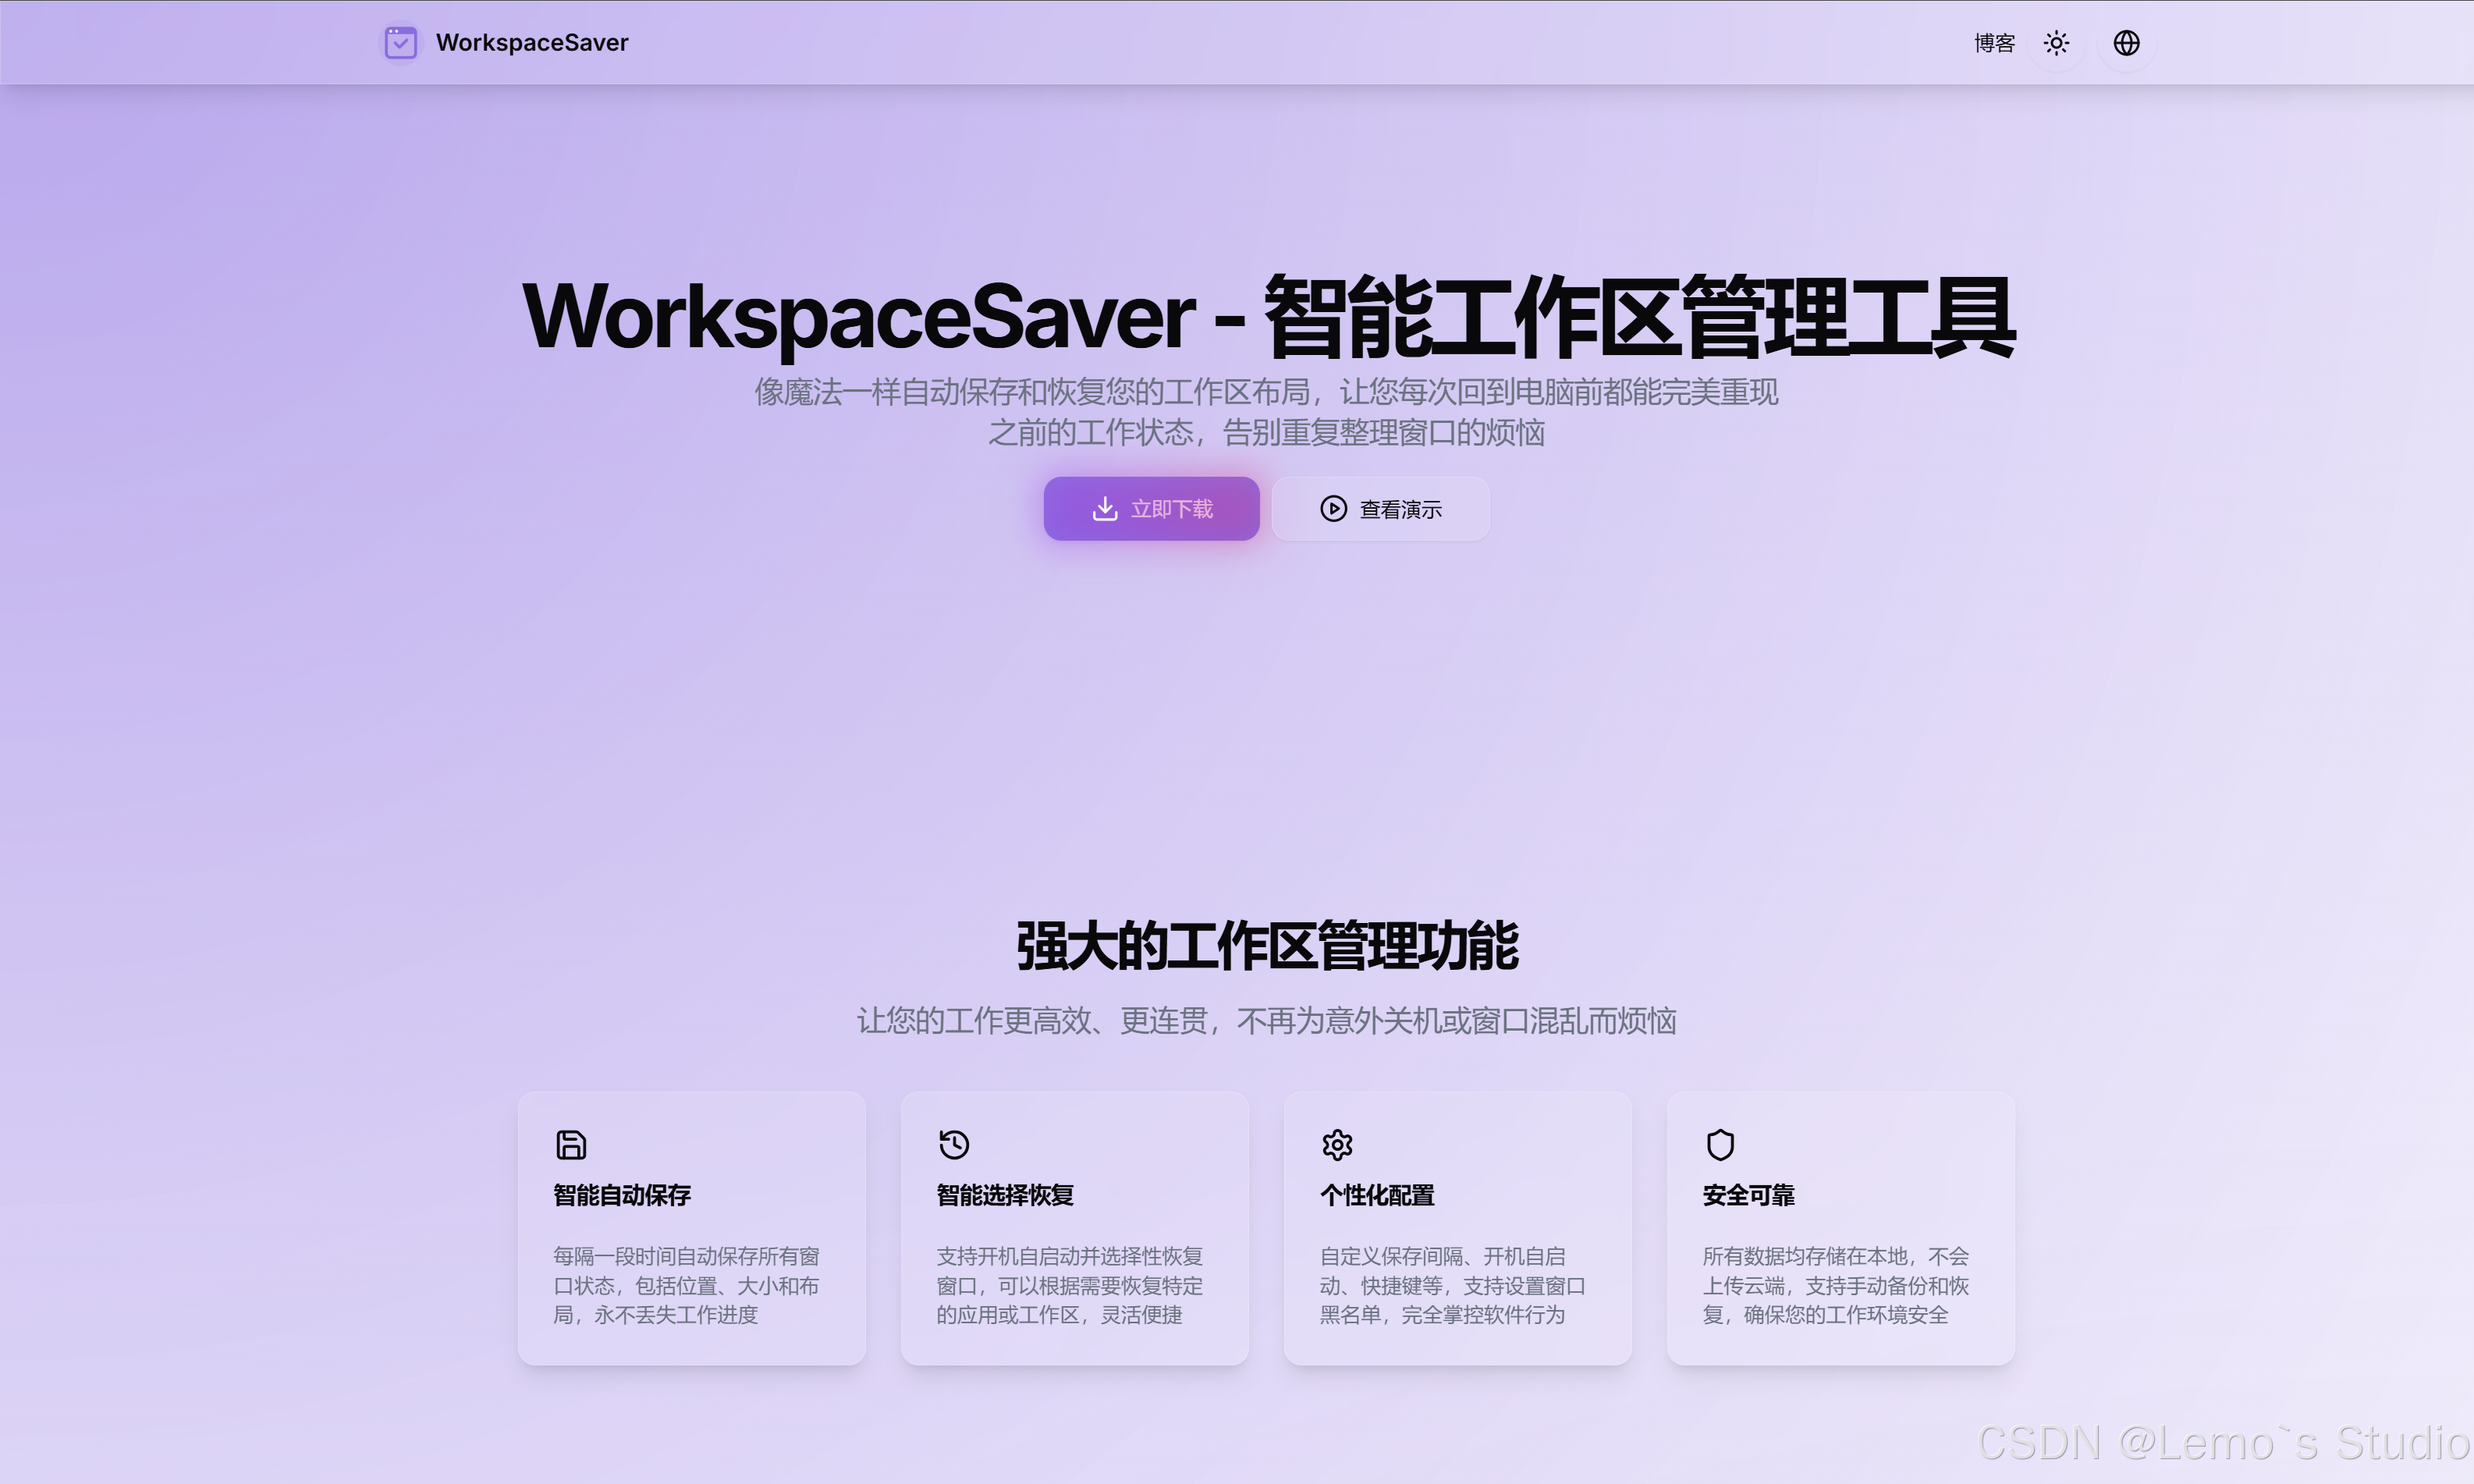Screen dimensions: 2474x1484
Task: Select the 个性化配置 card title
Action: pyautogui.click(x=1377, y=1195)
